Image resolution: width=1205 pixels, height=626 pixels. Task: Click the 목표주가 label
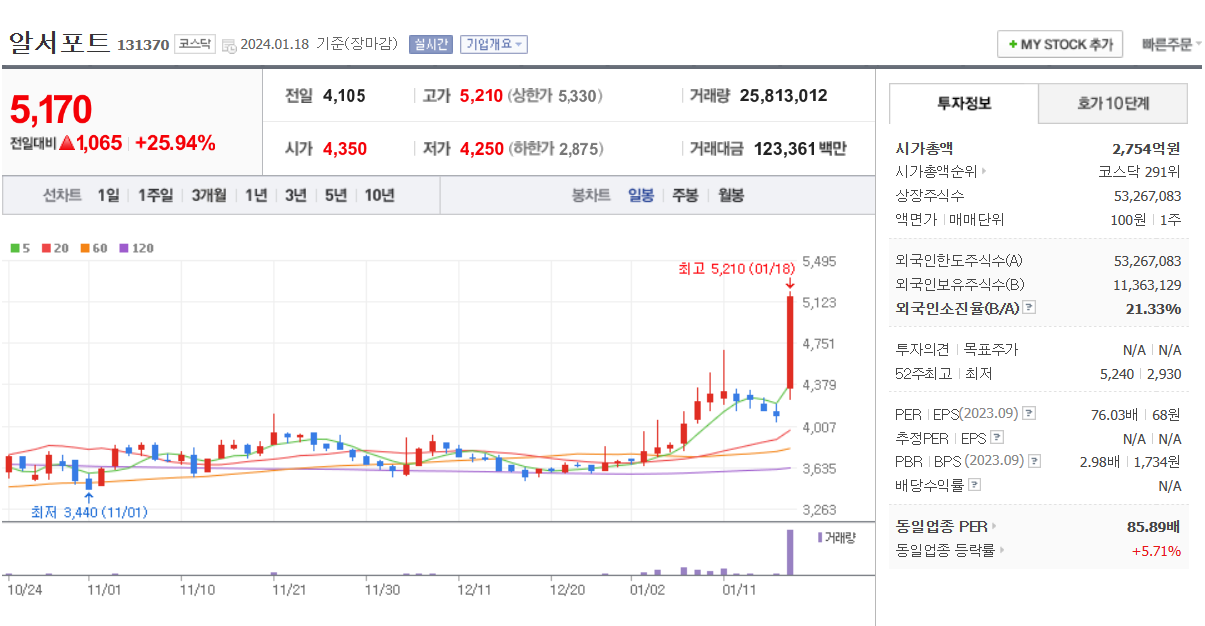pyautogui.click(x=990, y=349)
